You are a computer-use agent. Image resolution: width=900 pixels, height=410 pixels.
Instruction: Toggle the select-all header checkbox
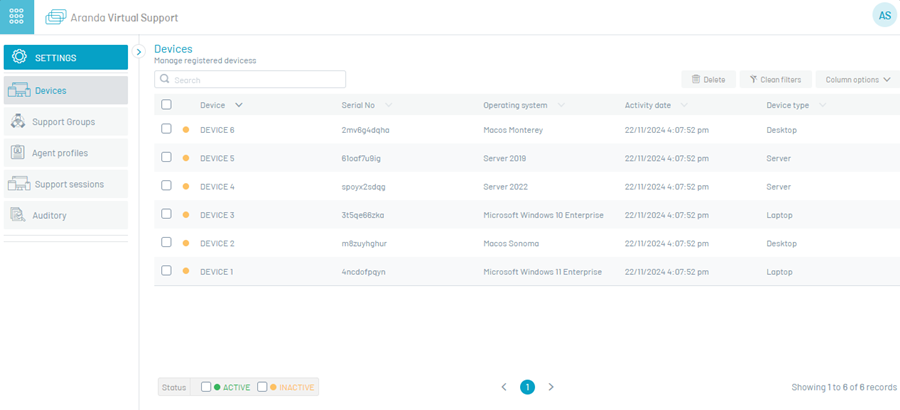click(166, 105)
